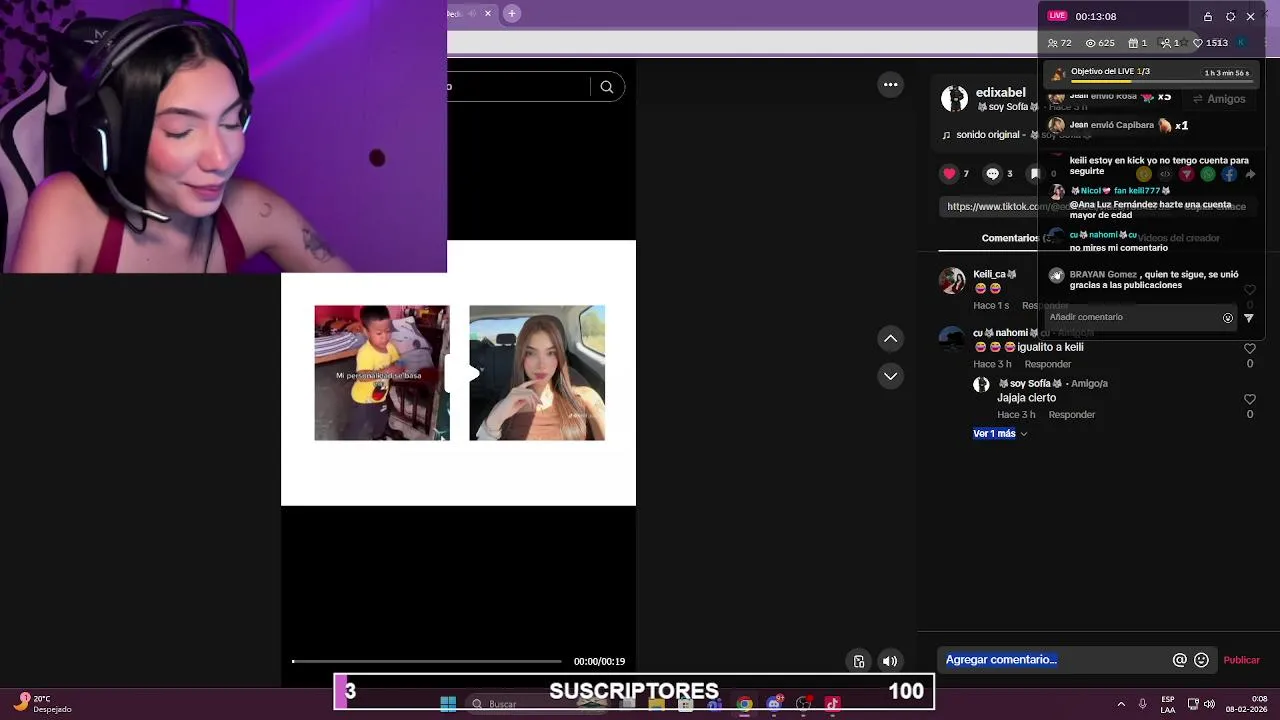Open the ESP LAA keyboard language indicator
This screenshot has width=1280, height=720.
(x=1168, y=704)
